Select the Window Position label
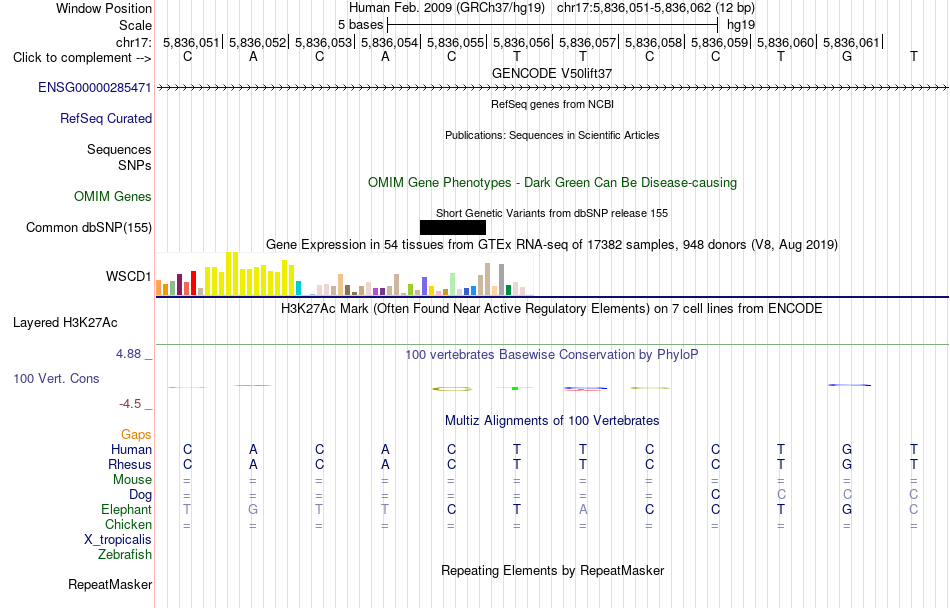This screenshot has height=608, width=950. coord(104,8)
